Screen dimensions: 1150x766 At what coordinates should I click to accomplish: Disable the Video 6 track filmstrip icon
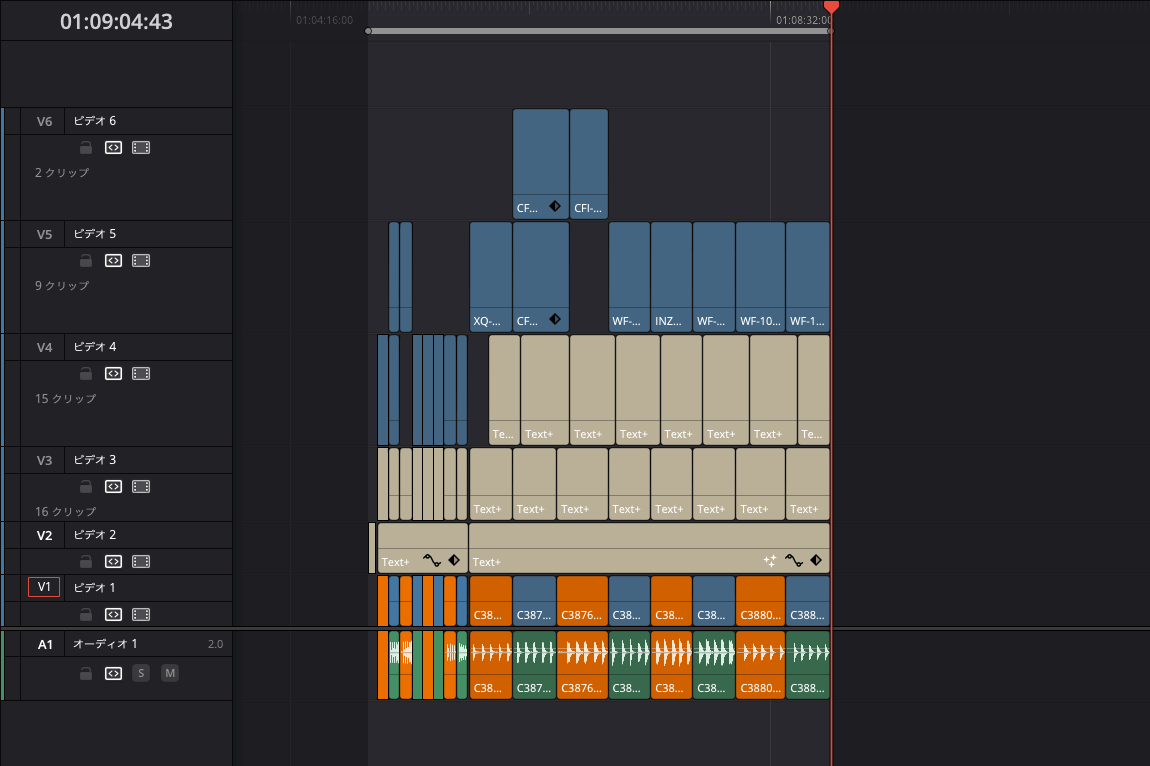[x=141, y=147]
